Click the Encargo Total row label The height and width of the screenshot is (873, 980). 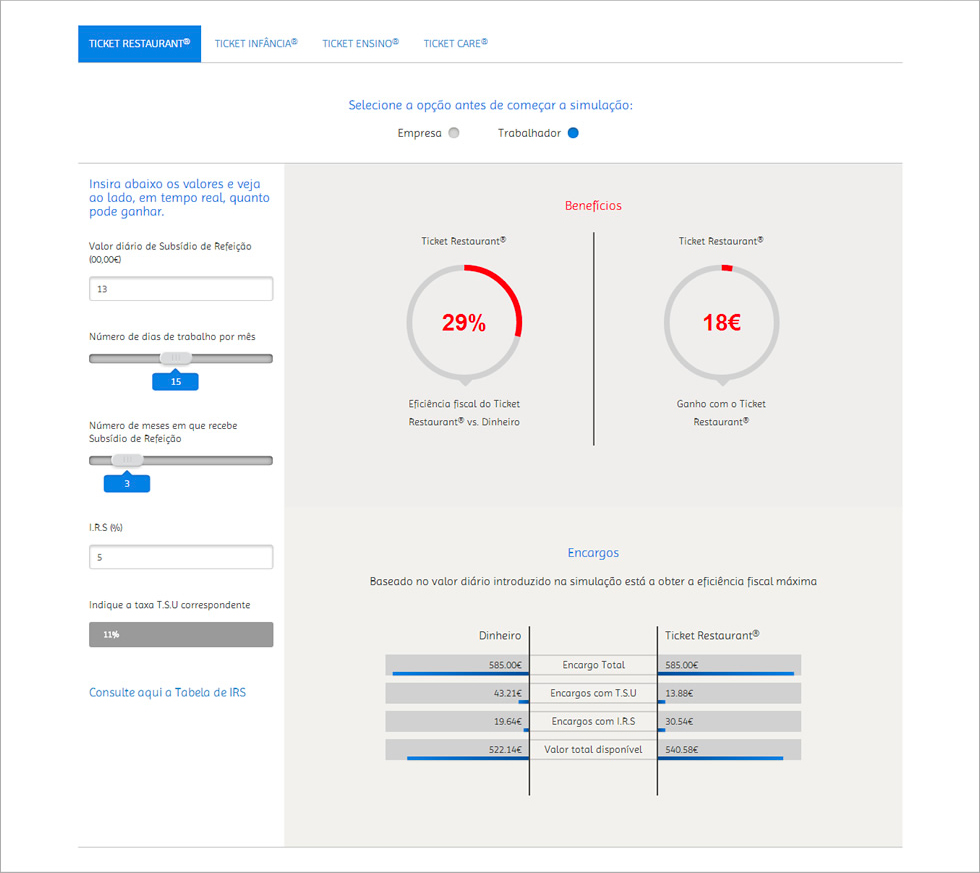593,665
